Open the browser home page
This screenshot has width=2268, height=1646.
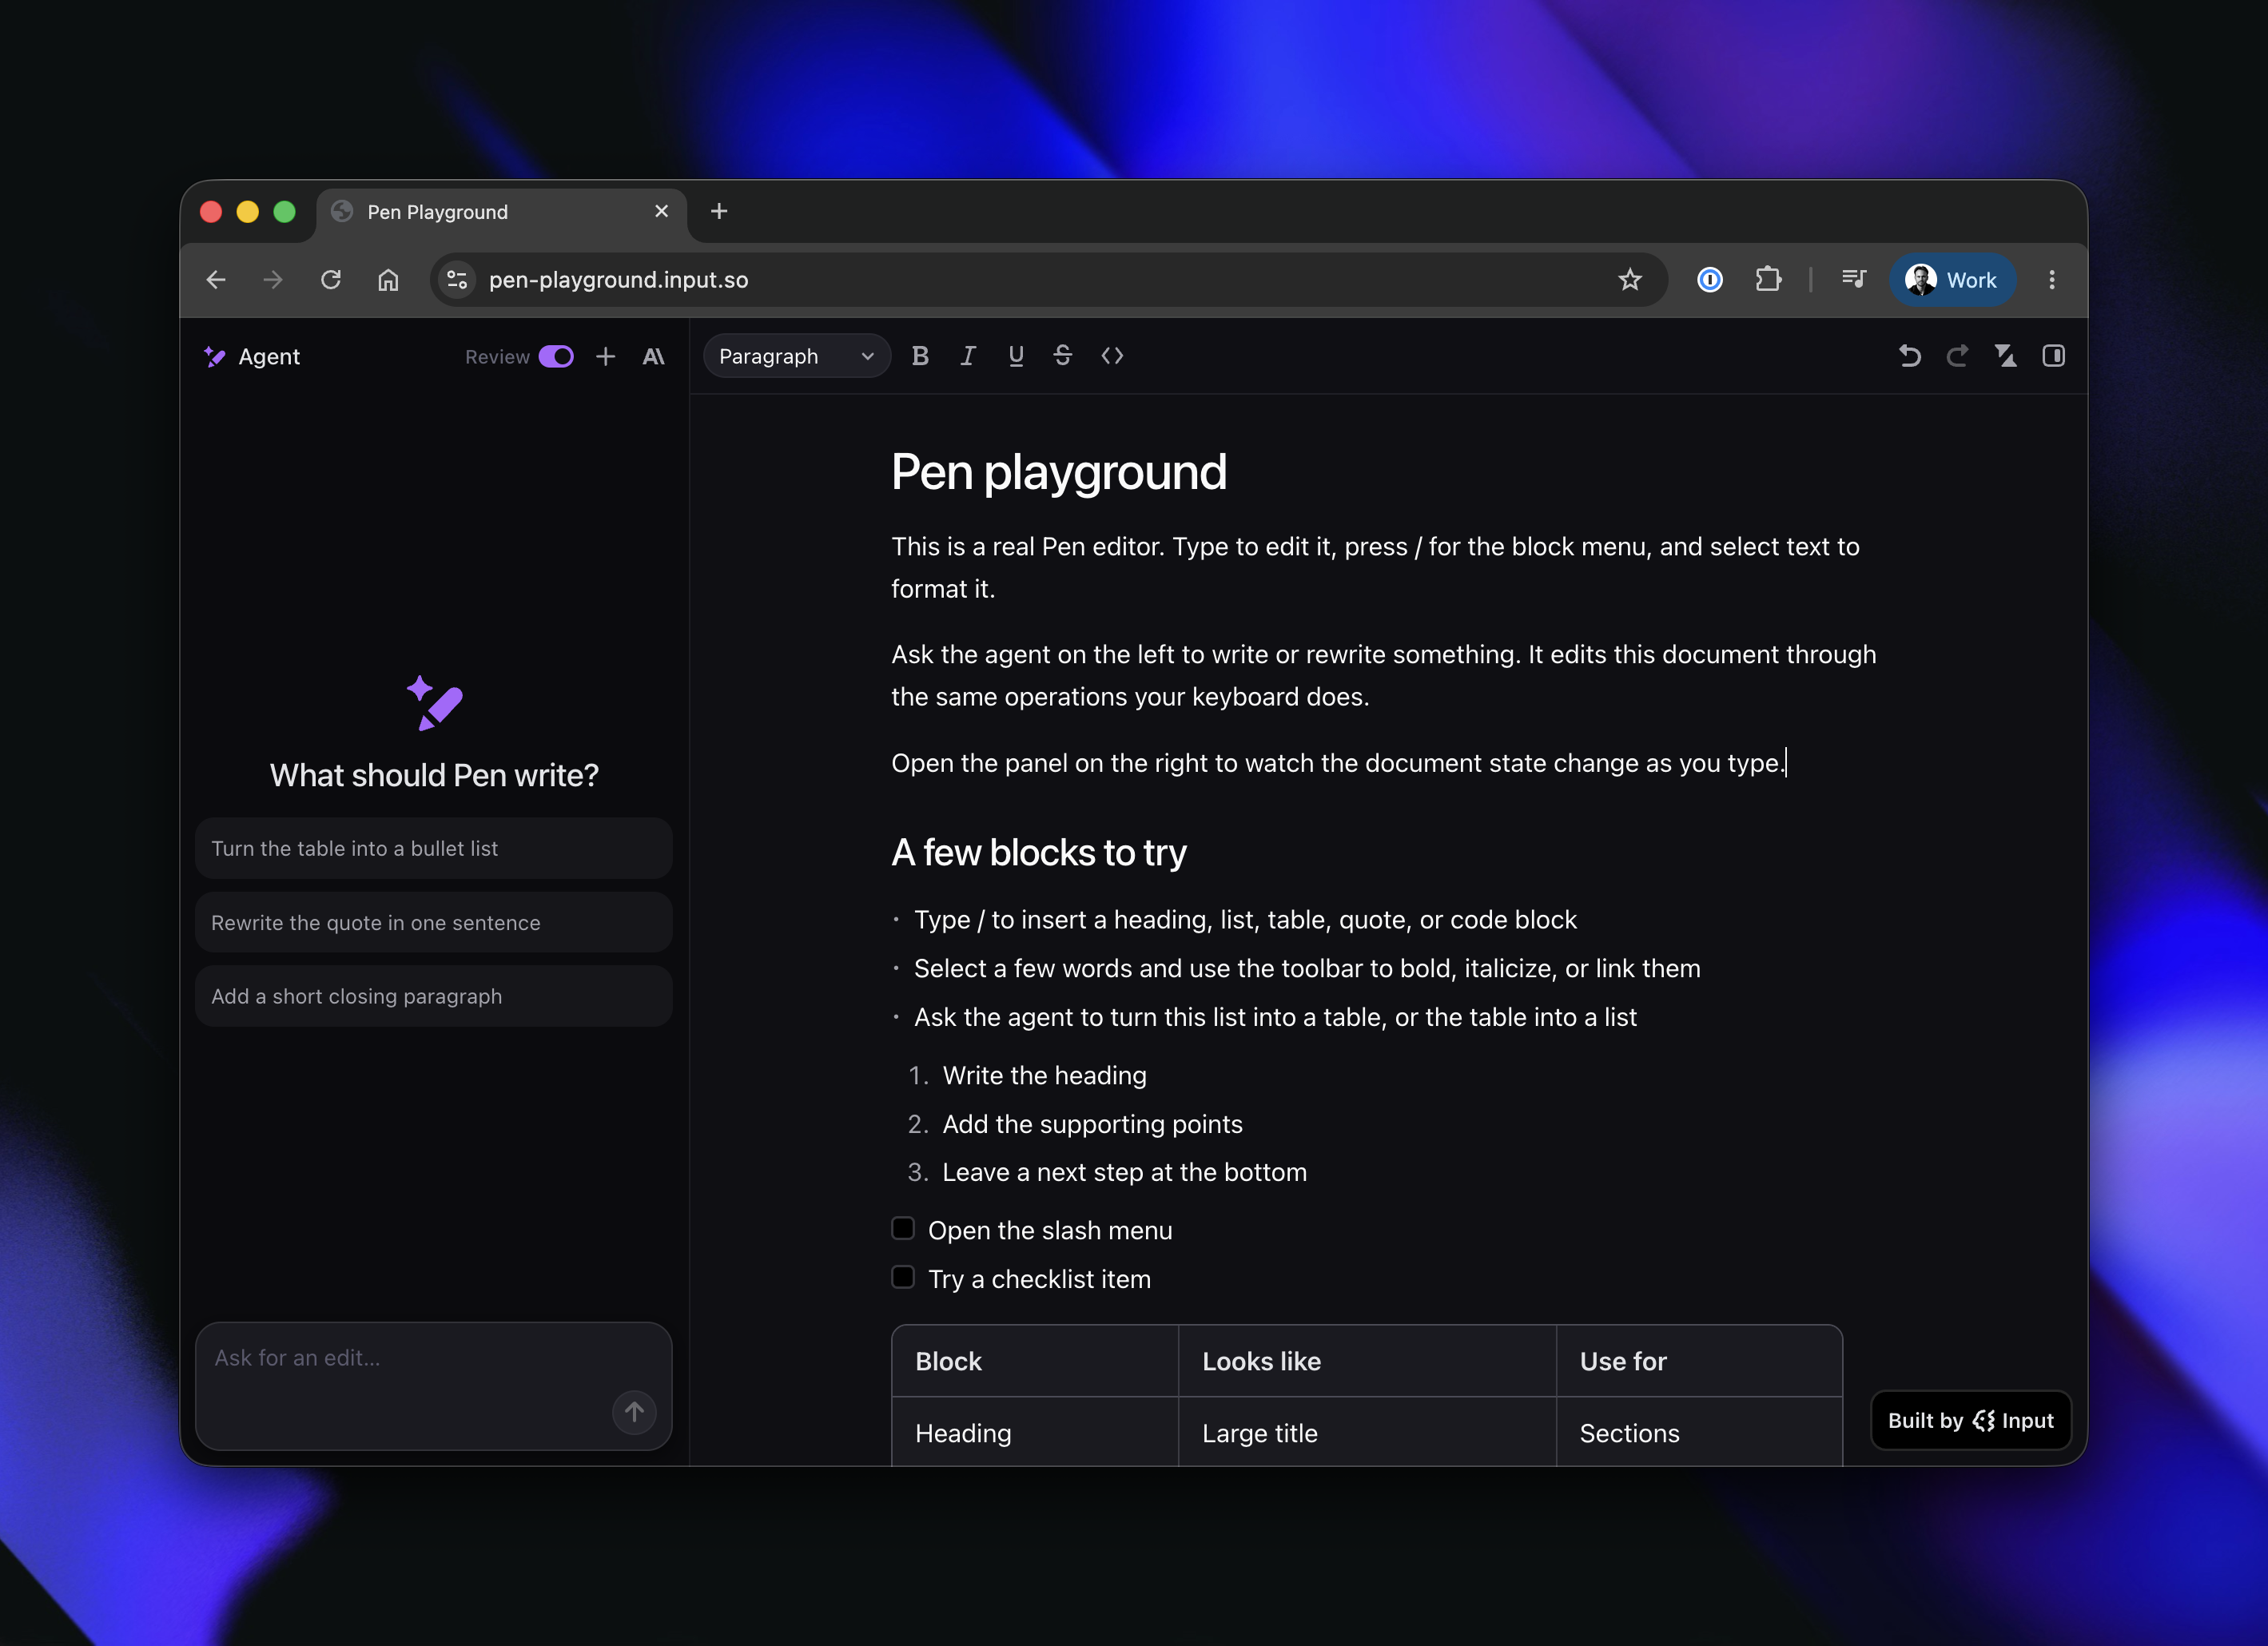[x=388, y=280]
